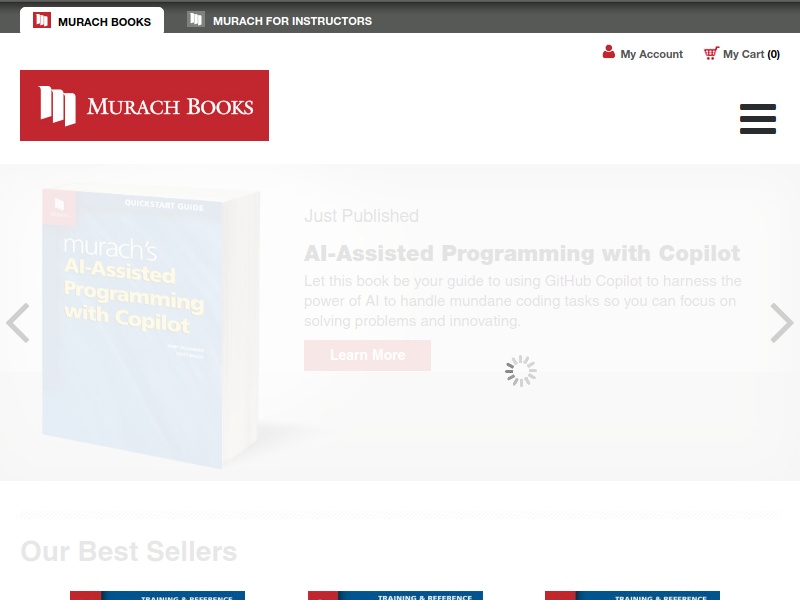The image size is (800, 600).
Task: Click the "Just Published" text
Action: coord(361,216)
